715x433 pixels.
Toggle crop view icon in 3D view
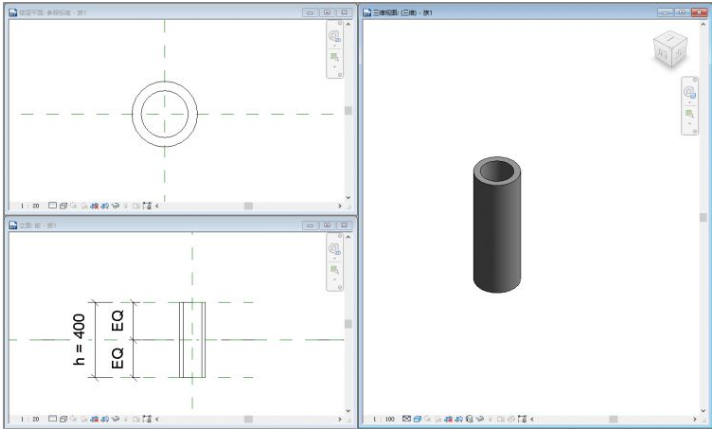click(448, 418)
